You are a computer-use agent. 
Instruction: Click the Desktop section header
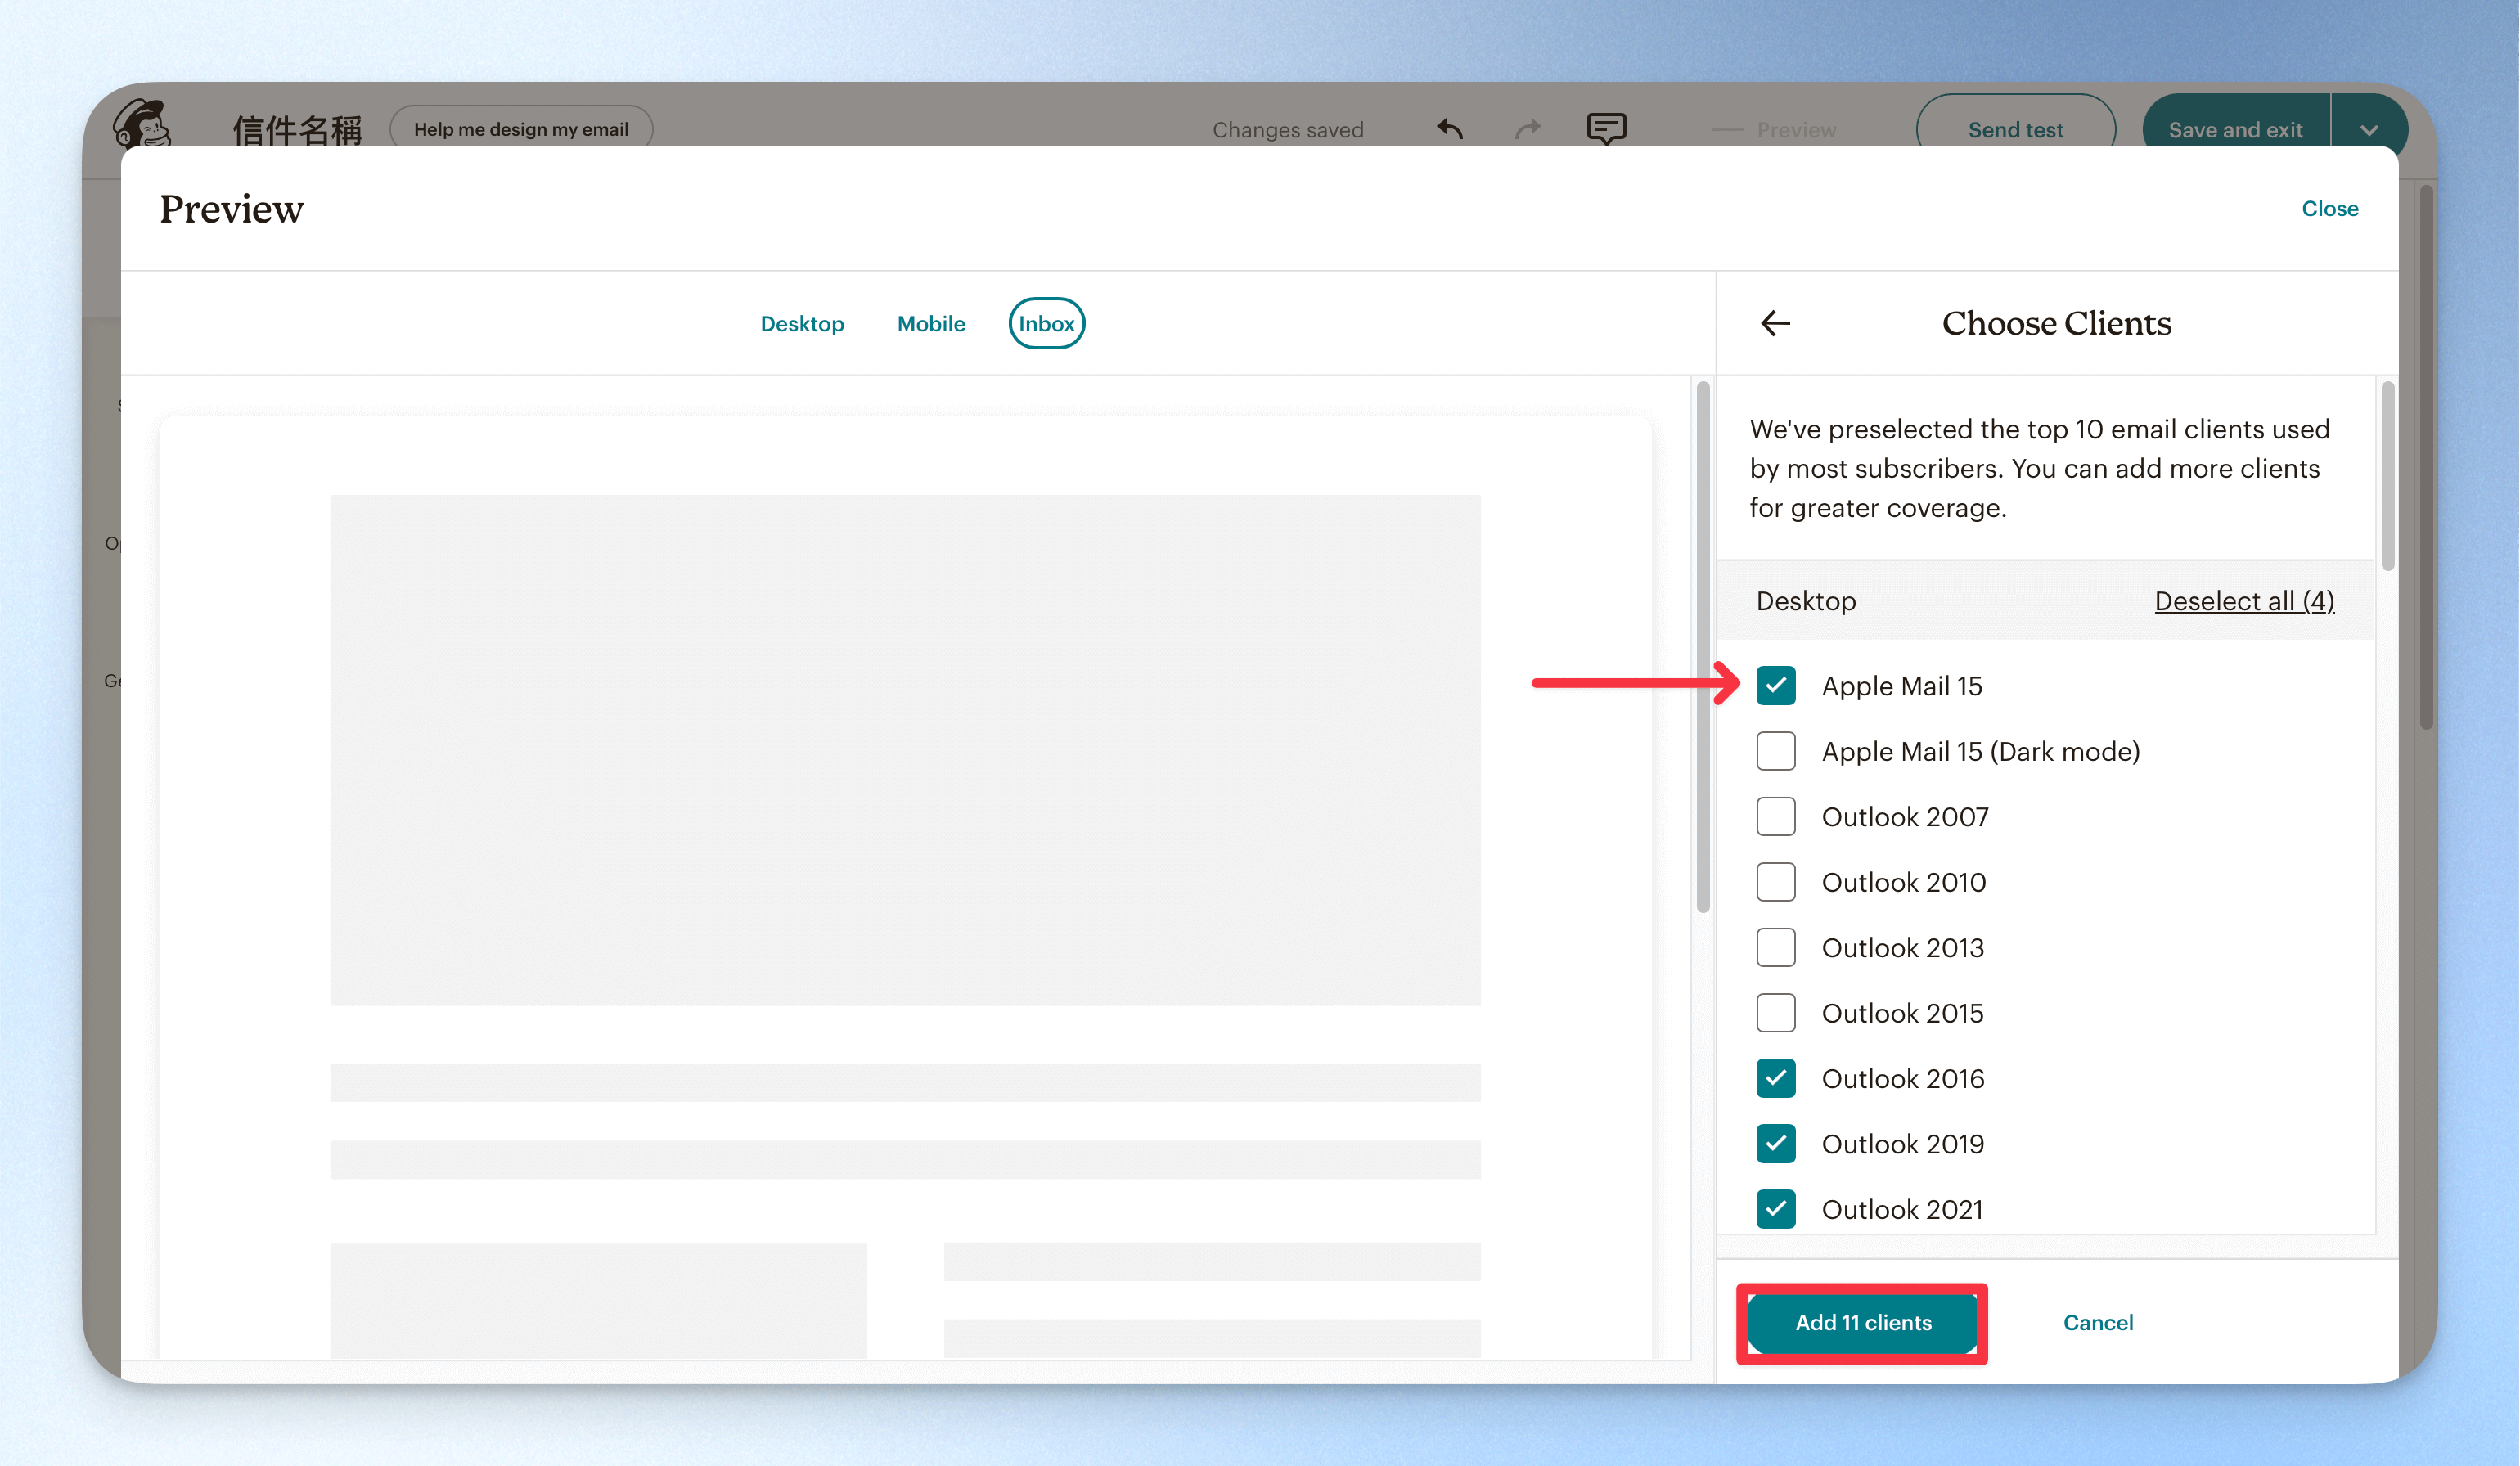click(x=1806, y=601)
